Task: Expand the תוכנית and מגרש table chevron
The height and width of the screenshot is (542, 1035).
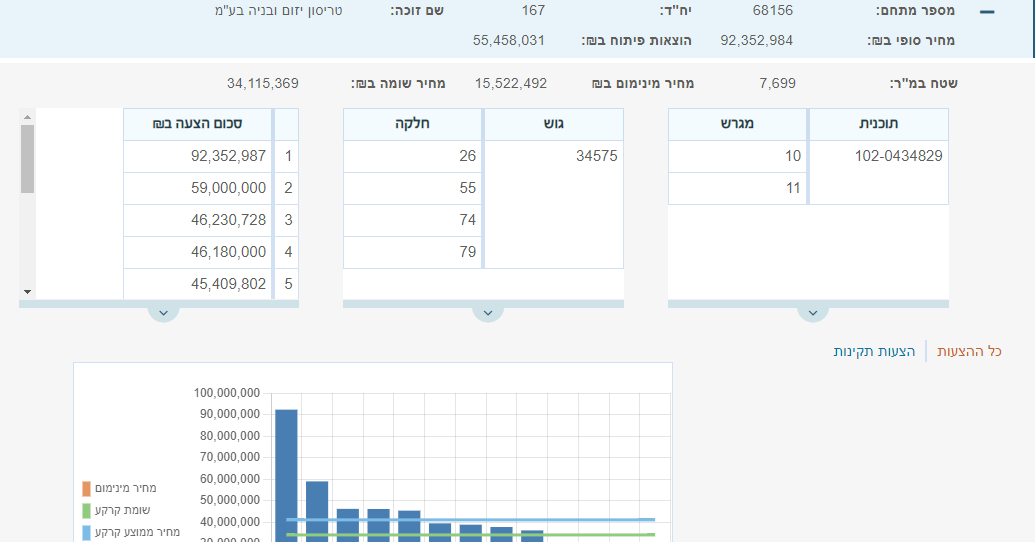Action: click(812, 312)
